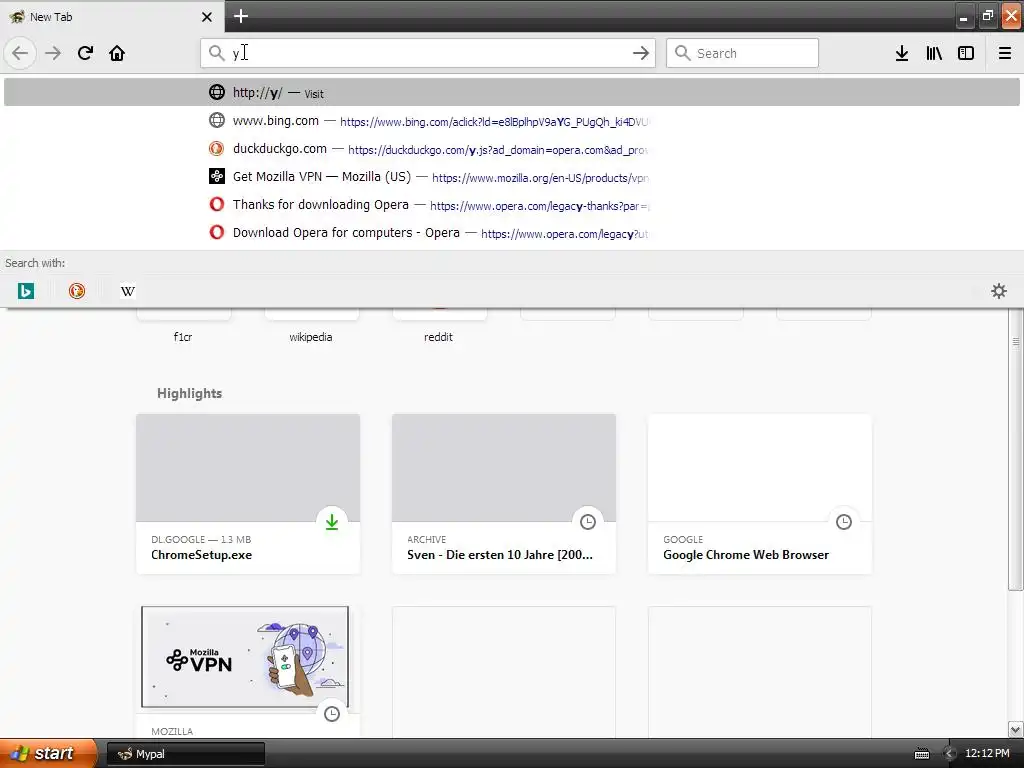
Task: Choose Get Mozilla VPN suggestion
Action: pyautogui.click(x=511, y=177)
